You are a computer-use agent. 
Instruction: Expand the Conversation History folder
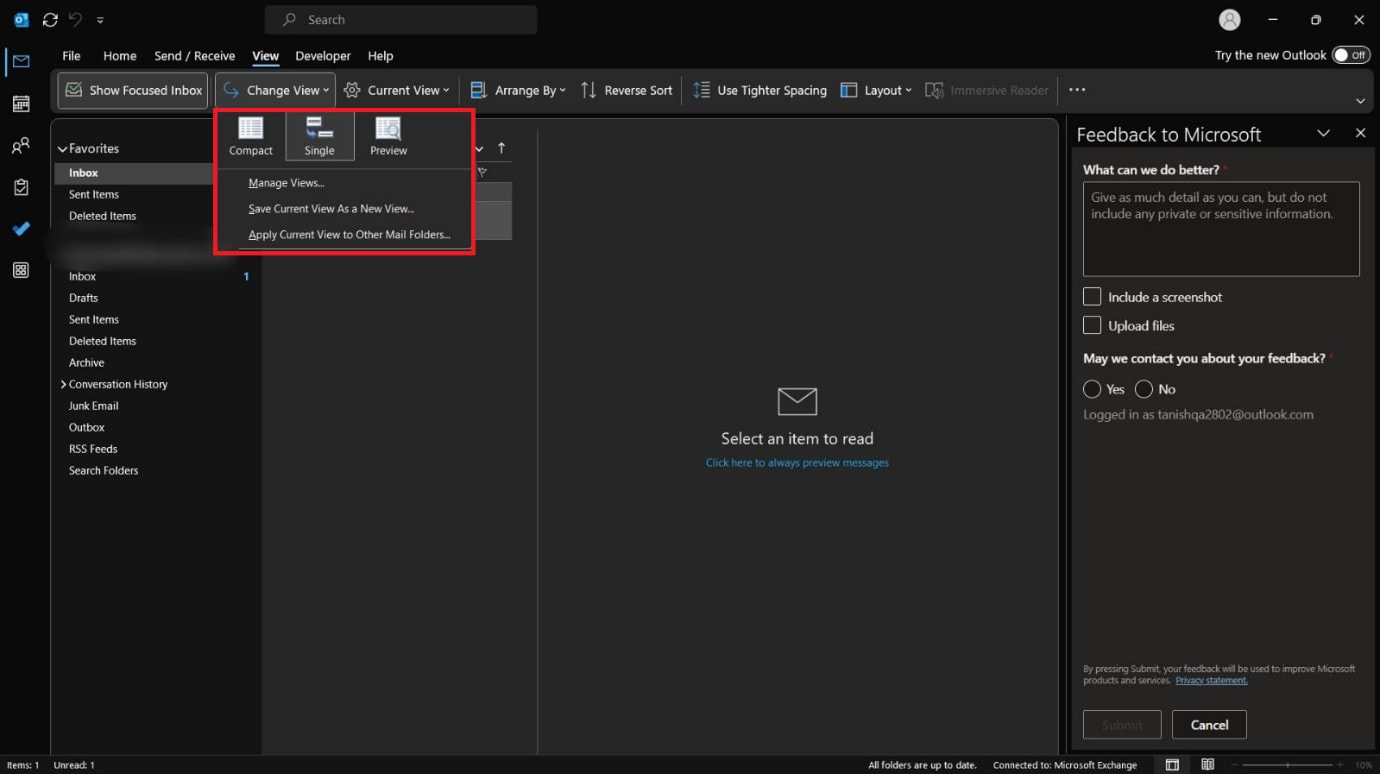tap(63, 384)
